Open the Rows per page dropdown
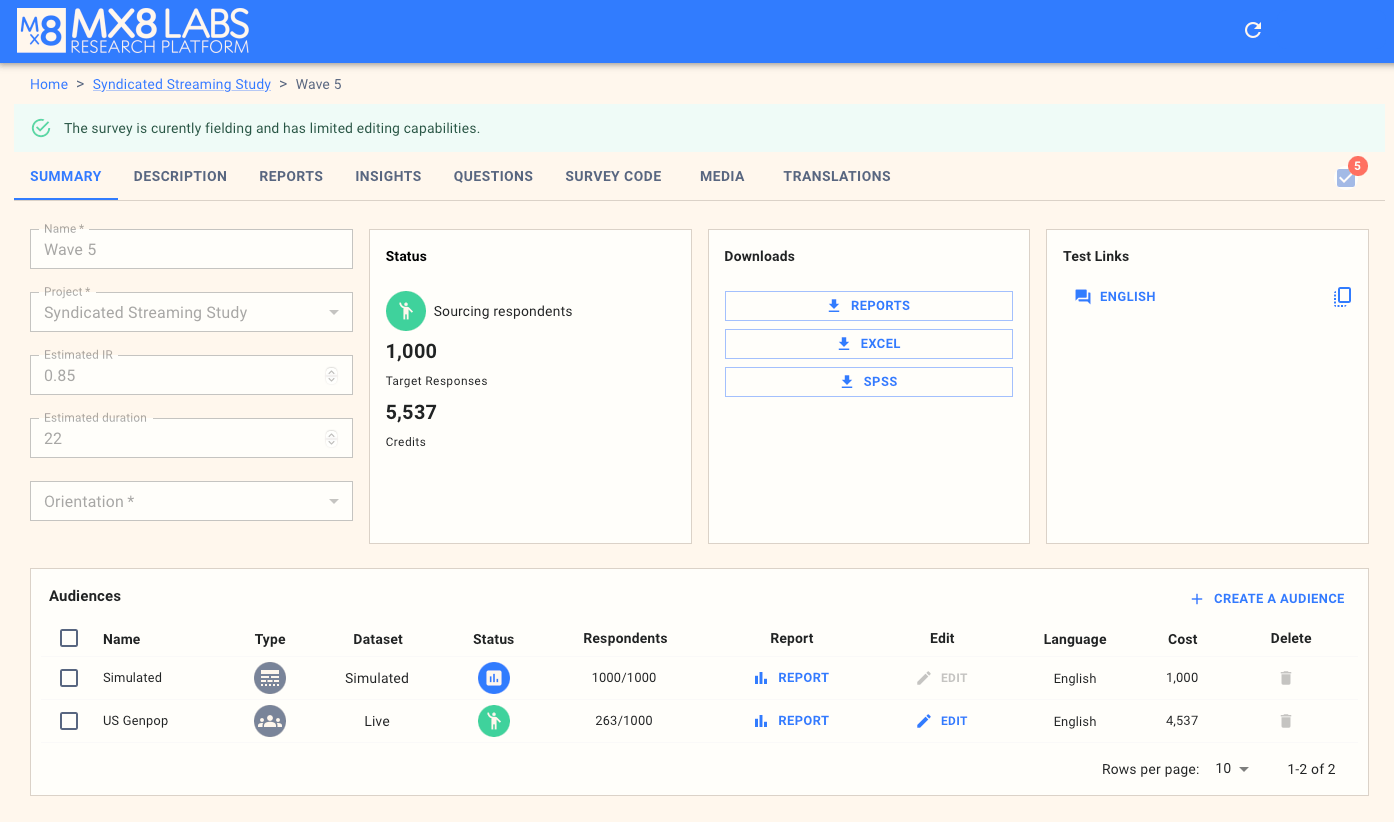The height and width of the screenshot is (822, 1394). click(x=1232, y=769)
